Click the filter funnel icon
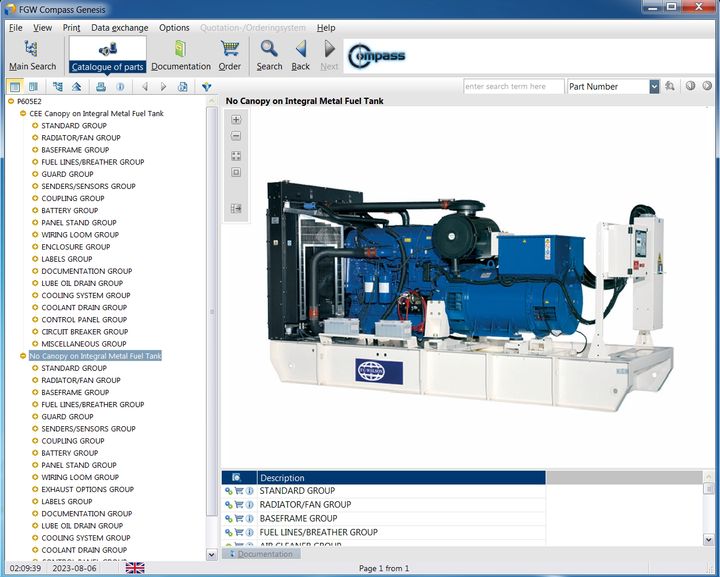This screenshot has width=720, height=577. tap(207, 86)
